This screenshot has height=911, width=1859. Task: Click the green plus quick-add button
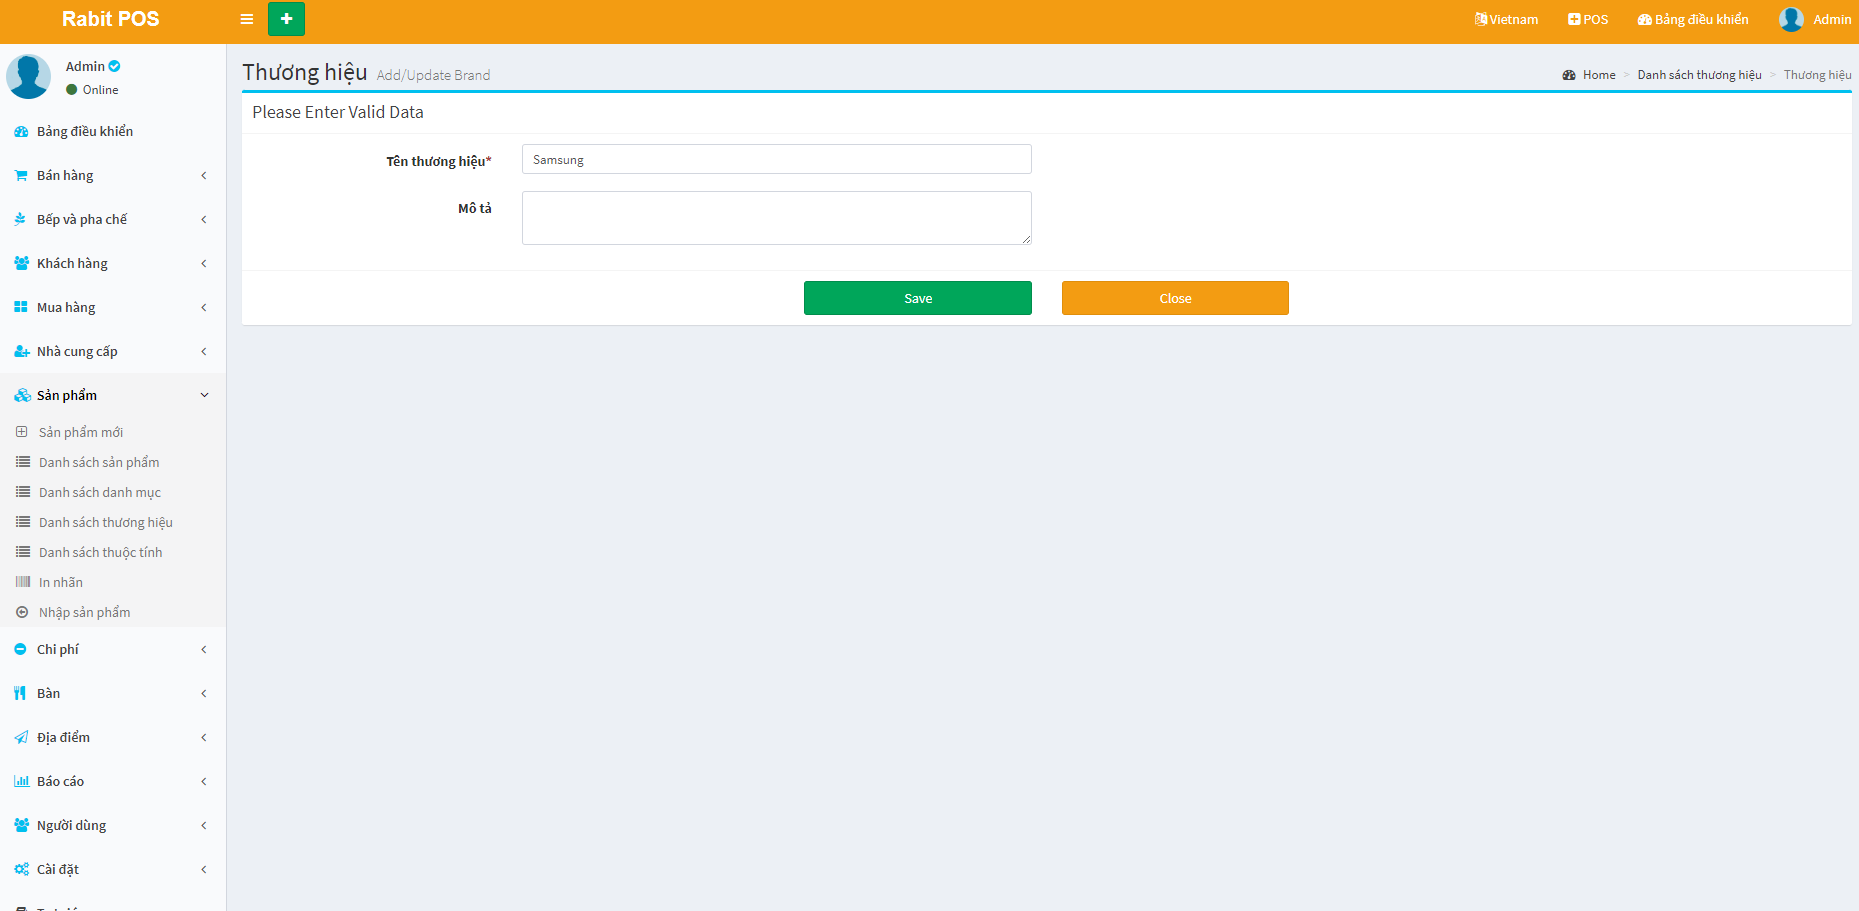(x=286, y=19)
